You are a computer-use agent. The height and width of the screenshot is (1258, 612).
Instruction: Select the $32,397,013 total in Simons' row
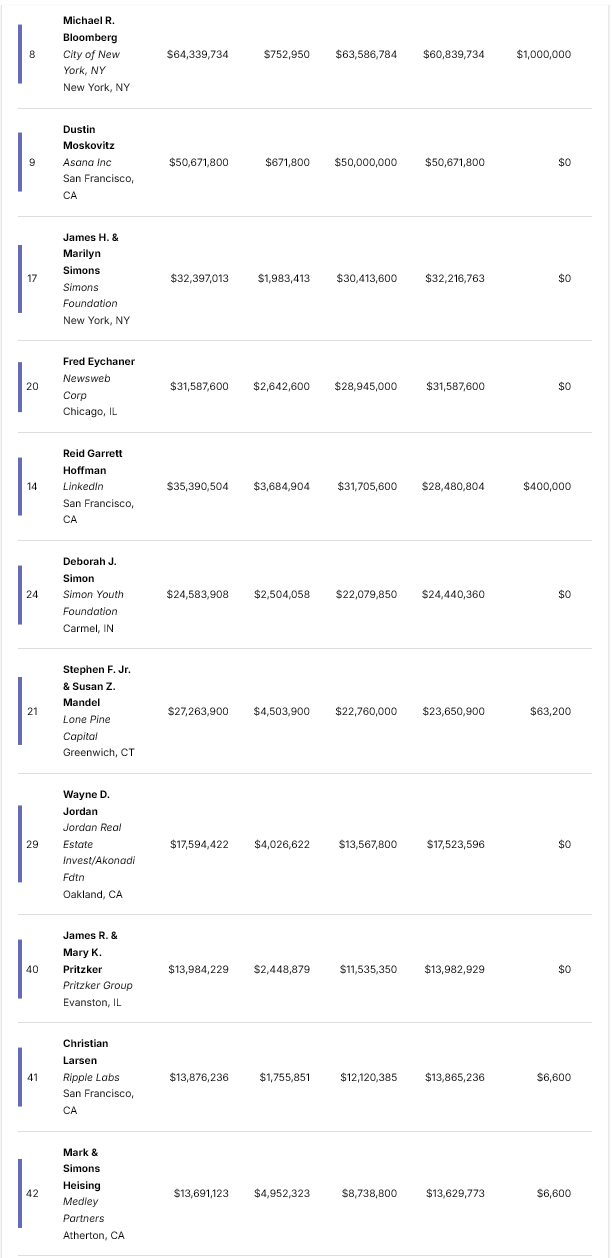pyautogui.click(x=199, y=278)
